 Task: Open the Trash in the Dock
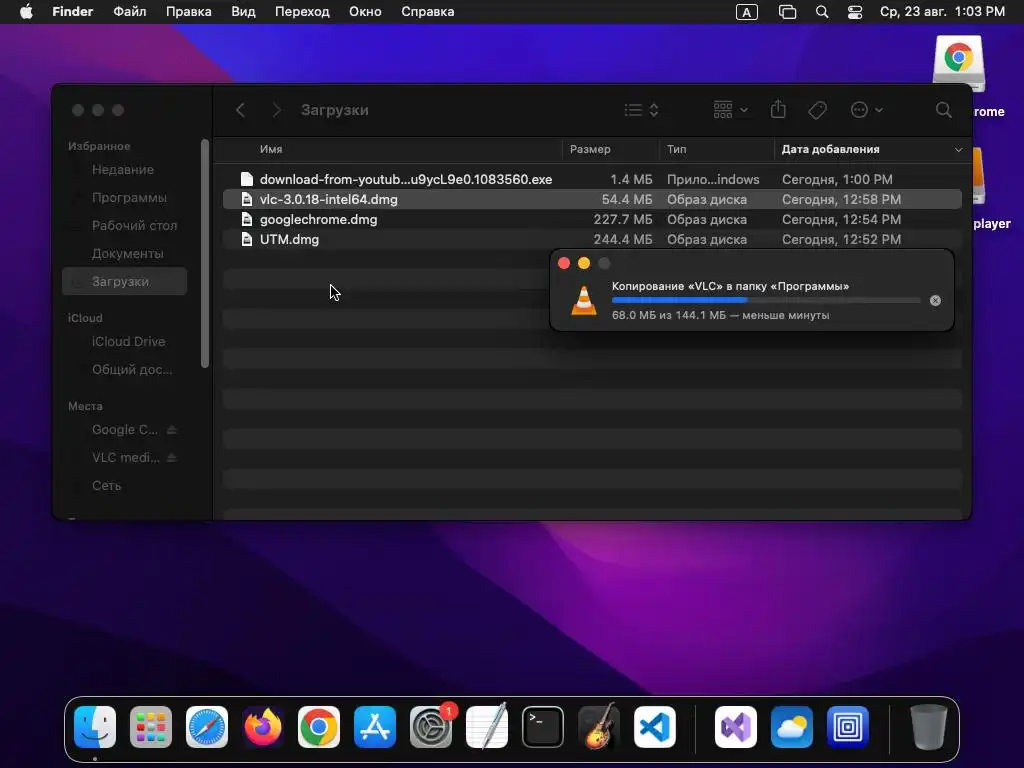point(929,727)
